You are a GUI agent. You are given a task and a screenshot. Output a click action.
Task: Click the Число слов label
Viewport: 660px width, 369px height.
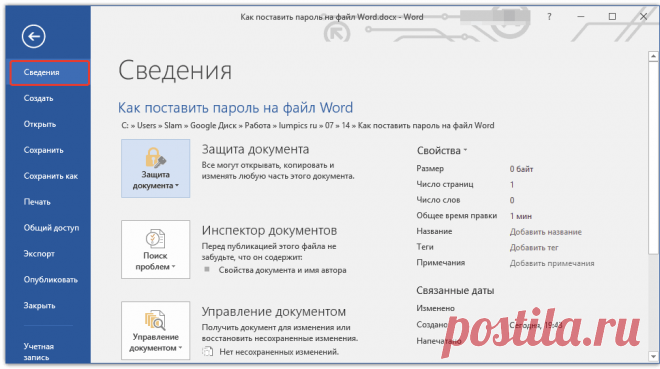coord(438,200)
